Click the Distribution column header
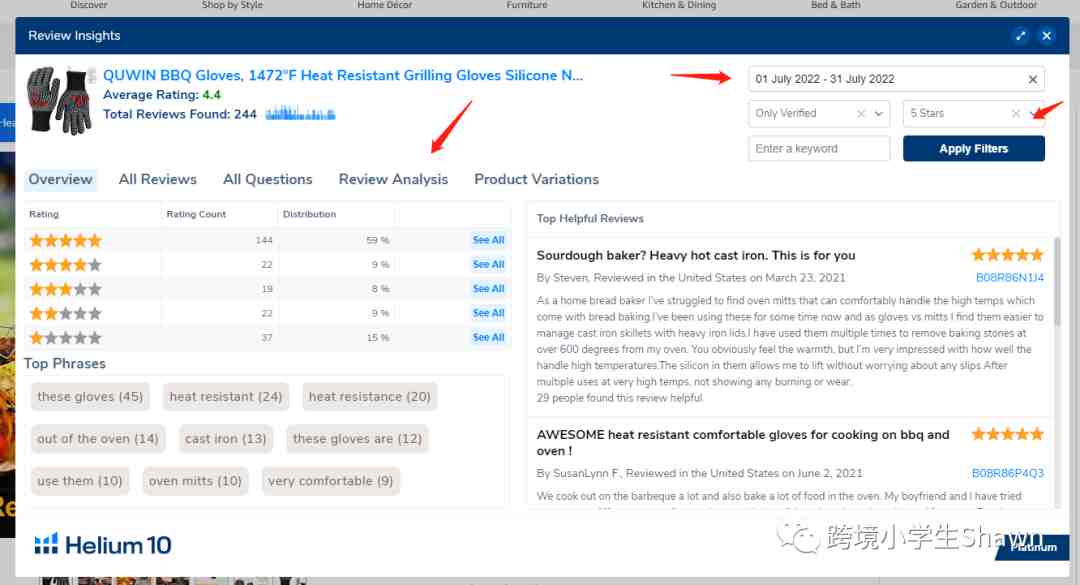Image resolution: width=1080 pixels, height=585 pixels. point(309,214)
